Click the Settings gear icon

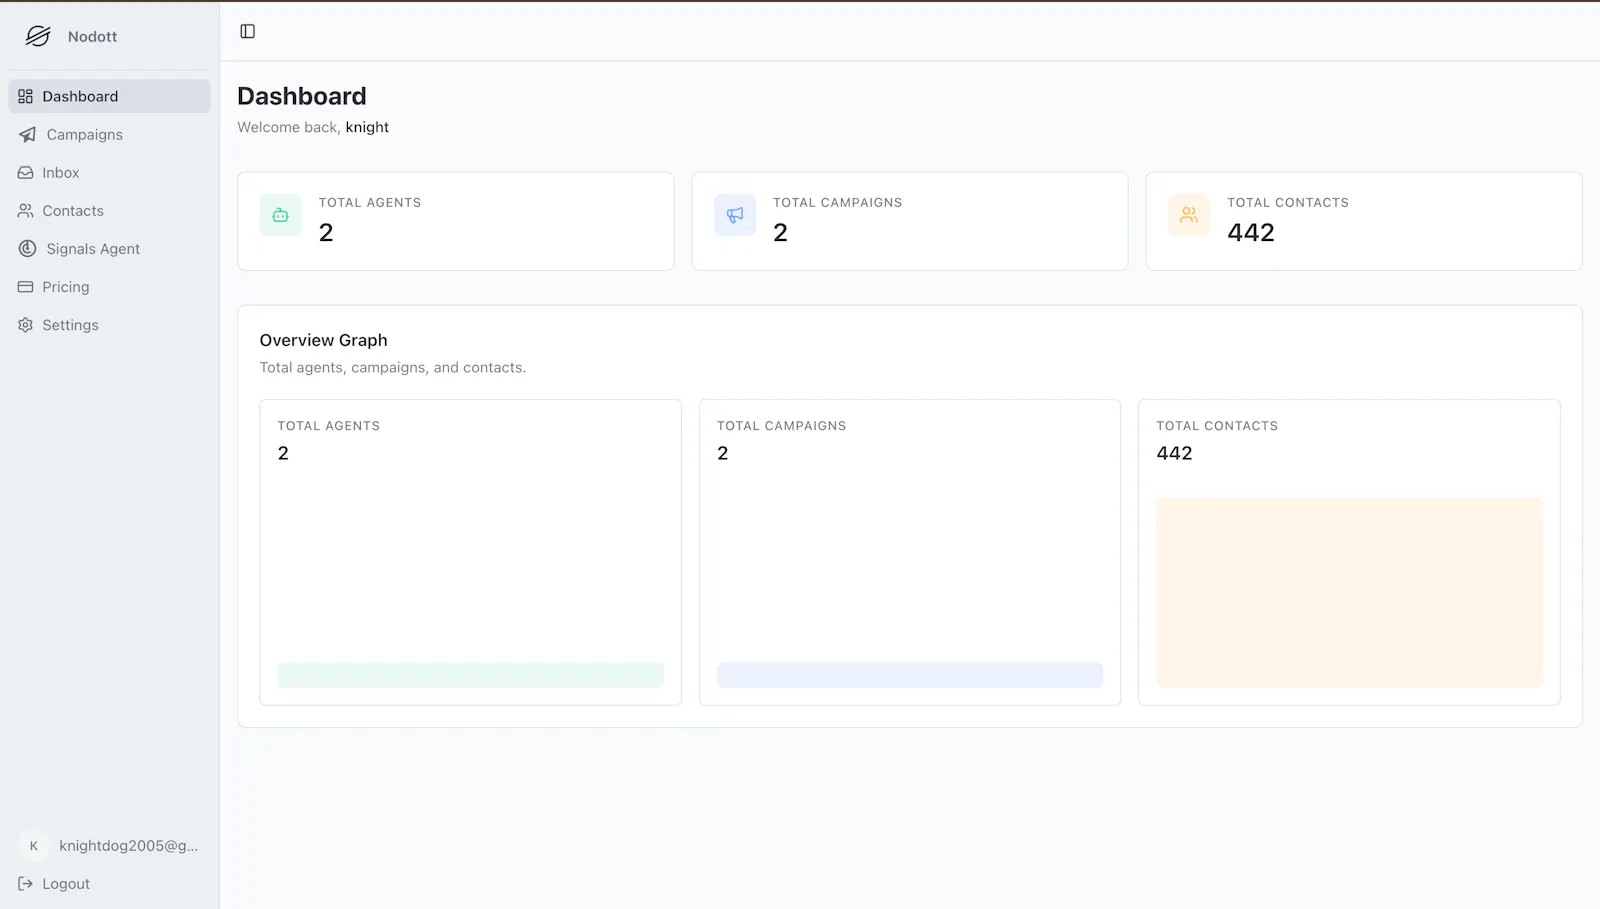click(26, 324)
